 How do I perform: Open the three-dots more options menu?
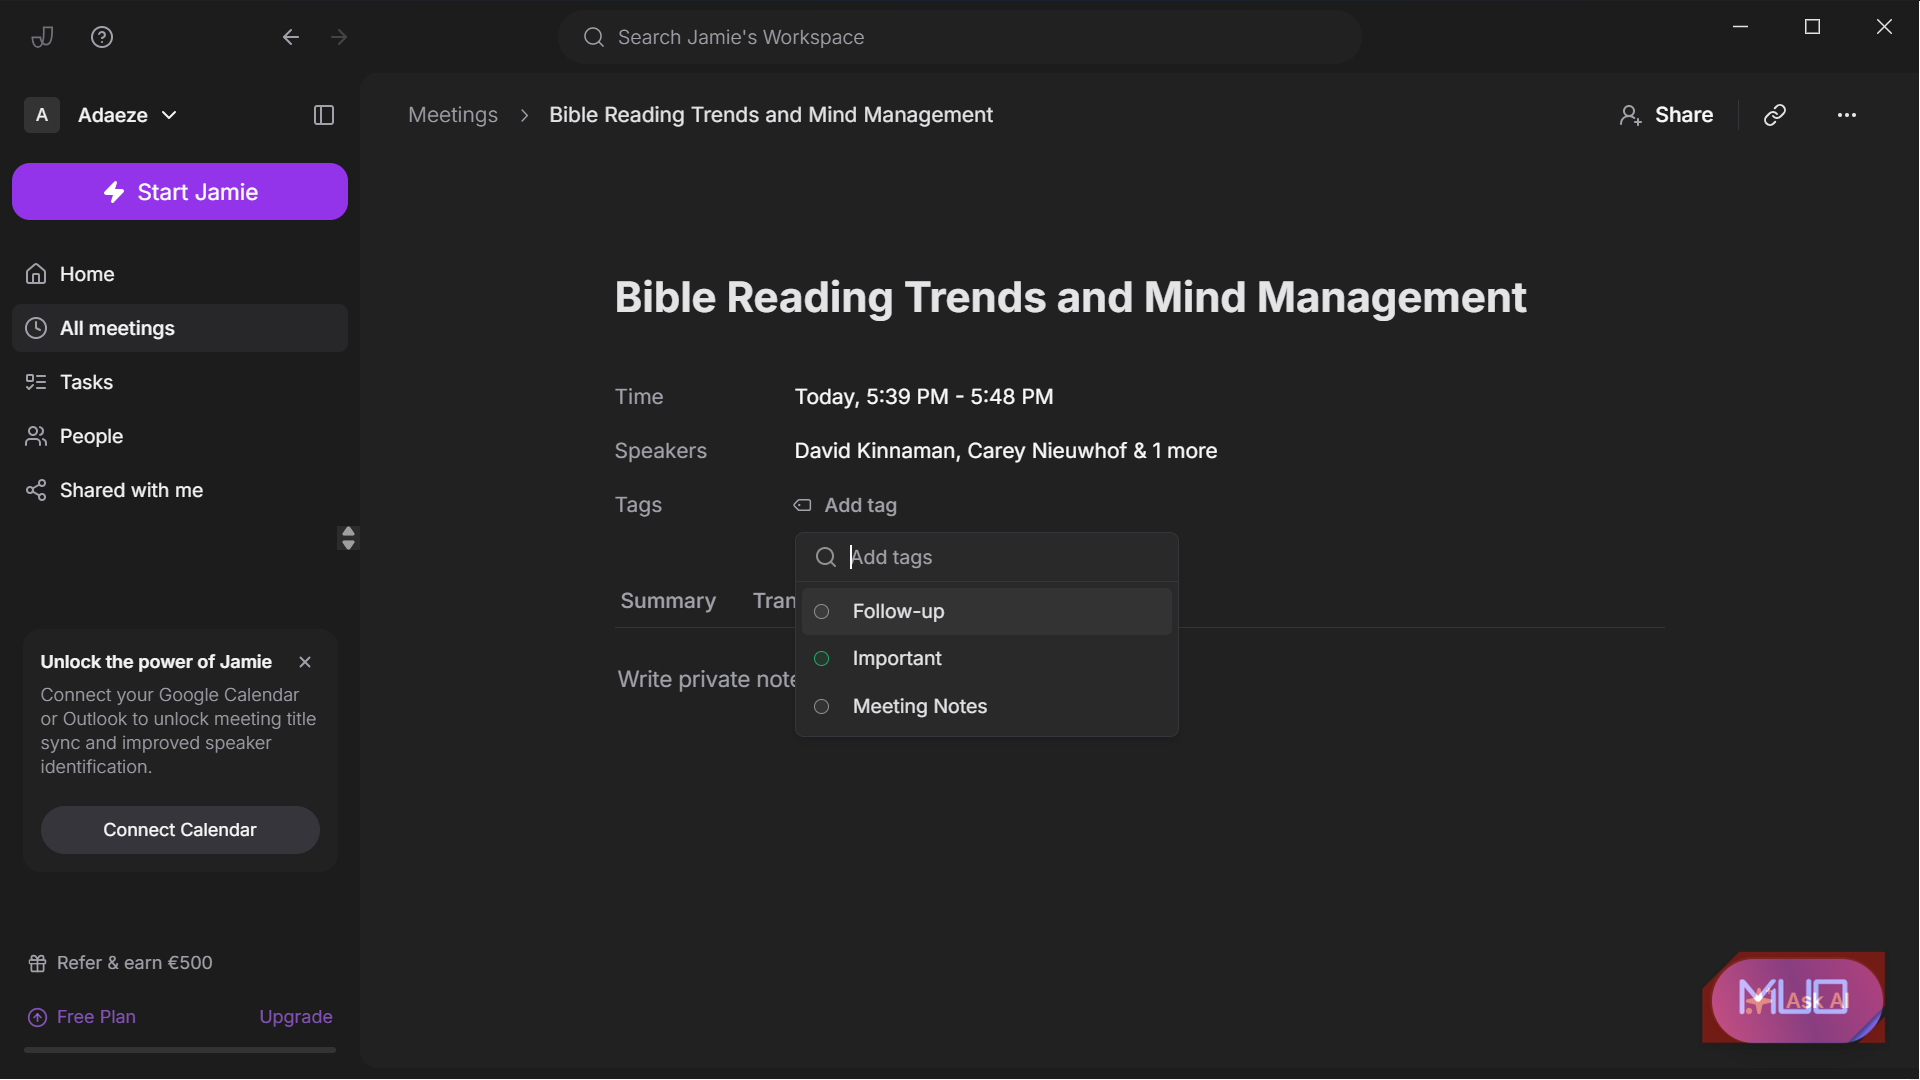1847,115
